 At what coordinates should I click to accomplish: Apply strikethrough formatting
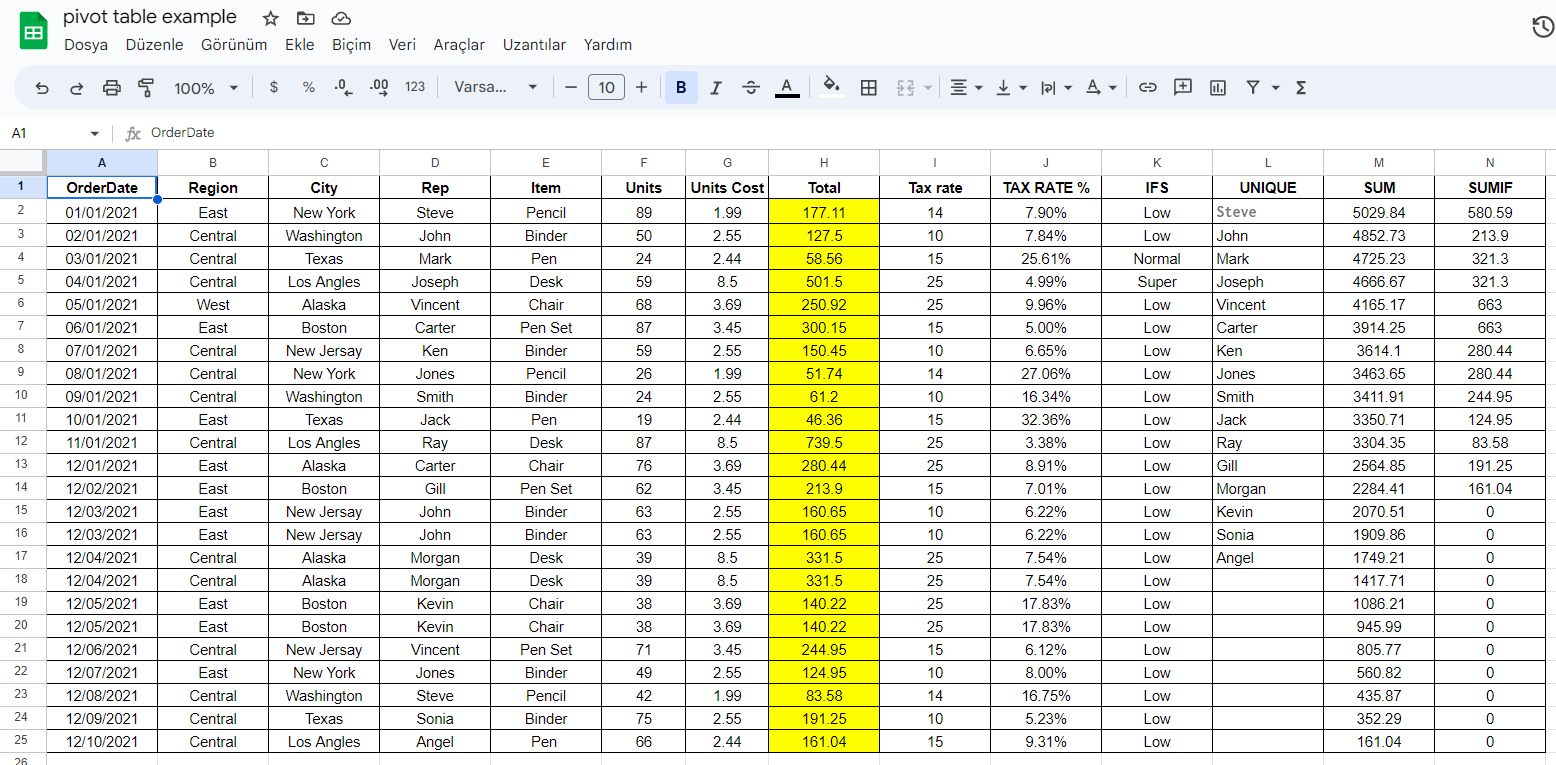[751, 87]
